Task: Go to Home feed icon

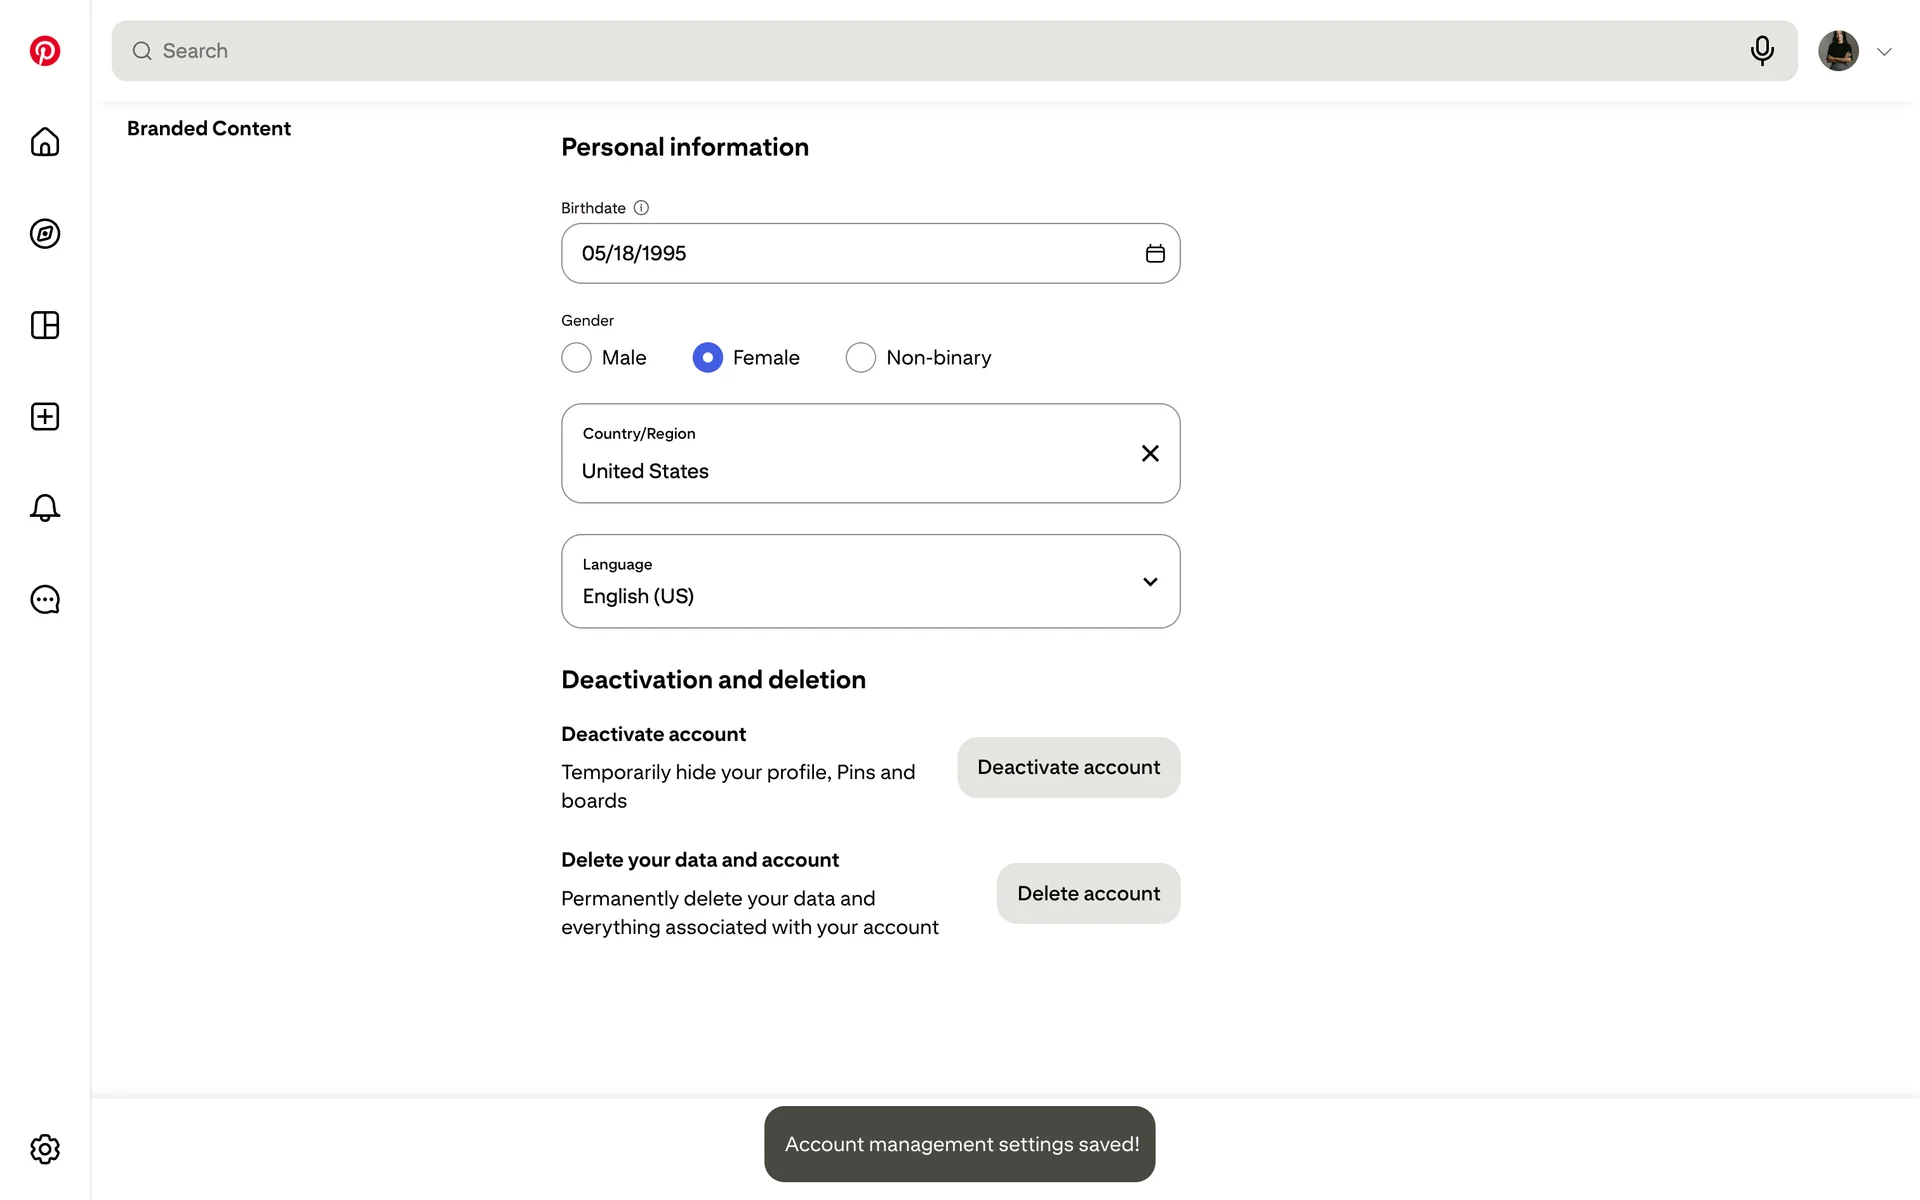Action: 45,142
